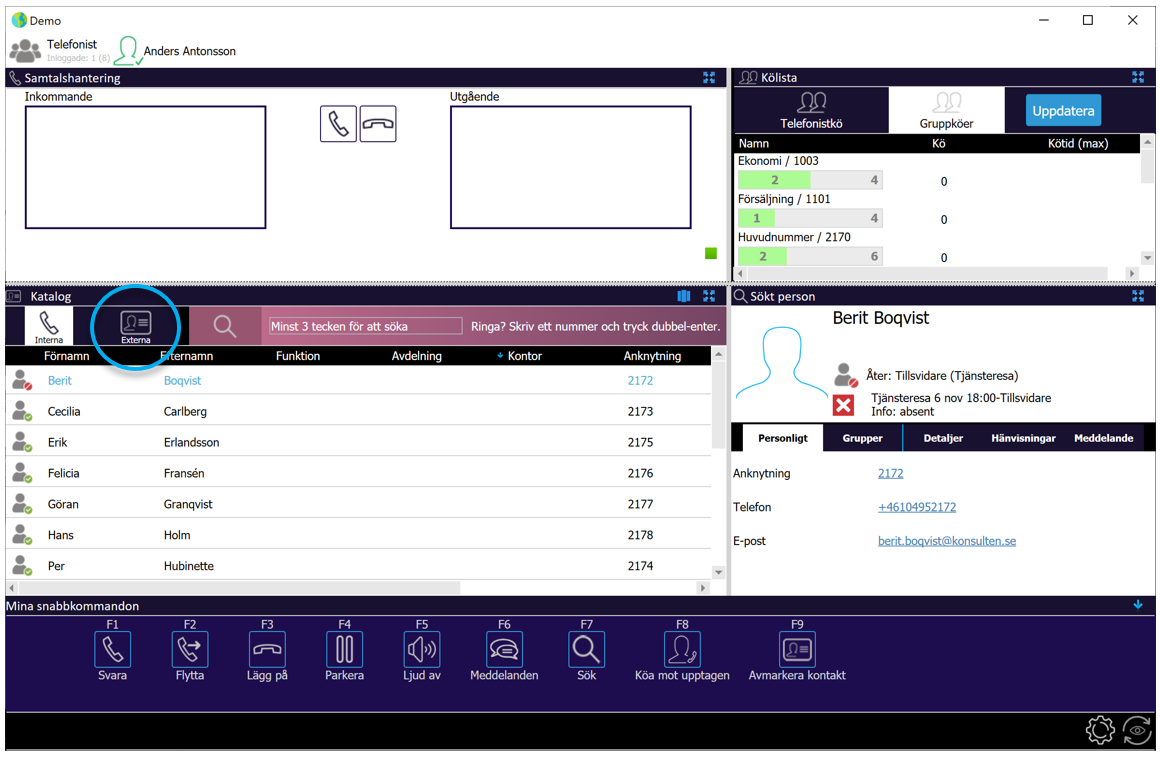The width and height of the screenshot is (1160, 758).
Task: Click the magnifier search icon in Katalog
Action: pyautogui.click(x=225, y=326)
